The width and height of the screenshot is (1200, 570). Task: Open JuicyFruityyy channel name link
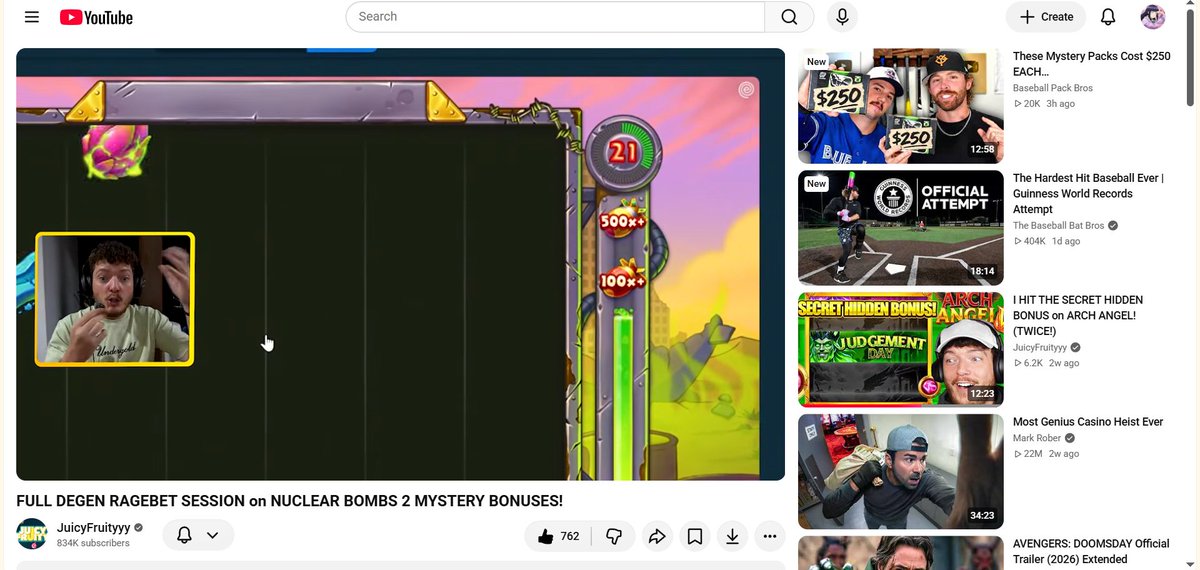click(x=93, y=527)
